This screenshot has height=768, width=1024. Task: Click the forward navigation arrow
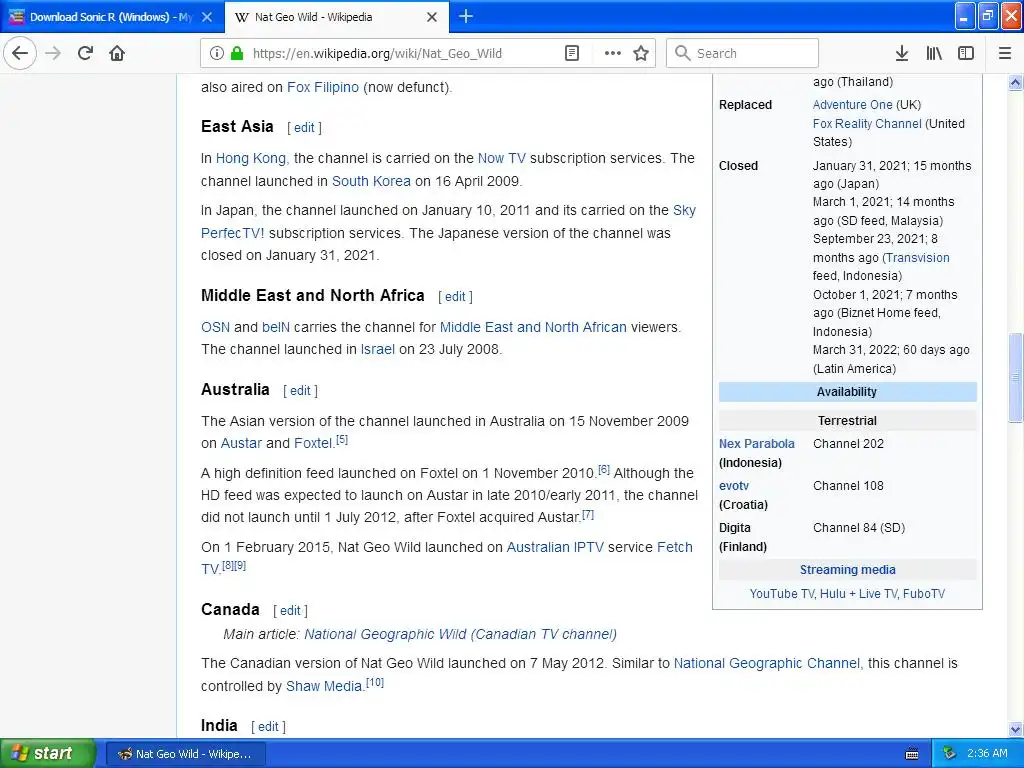(x=54, y=53)
